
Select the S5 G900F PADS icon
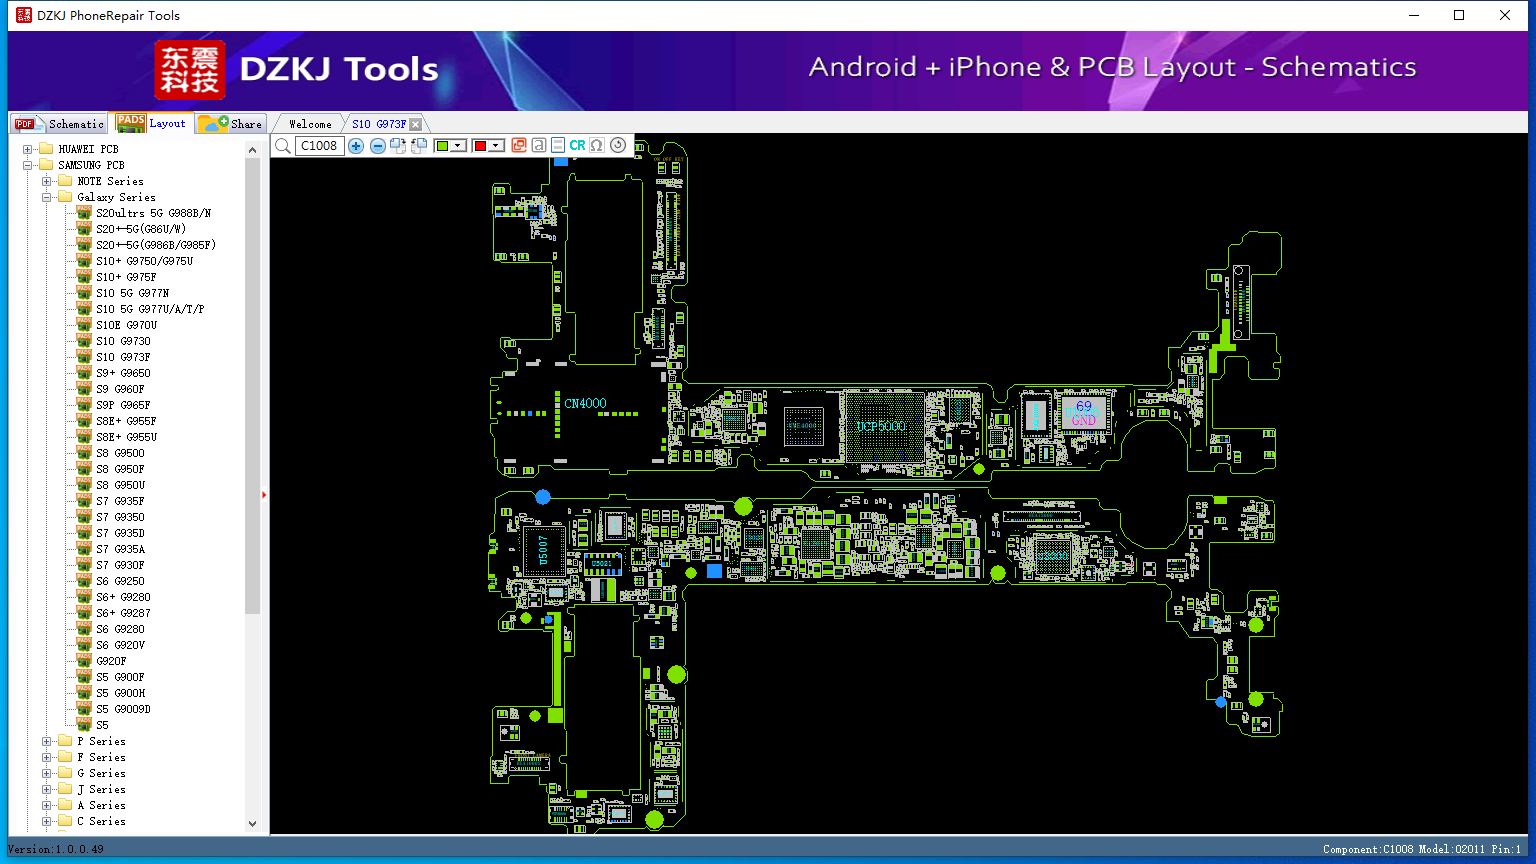pyautogui.click(x=84, y=677)
